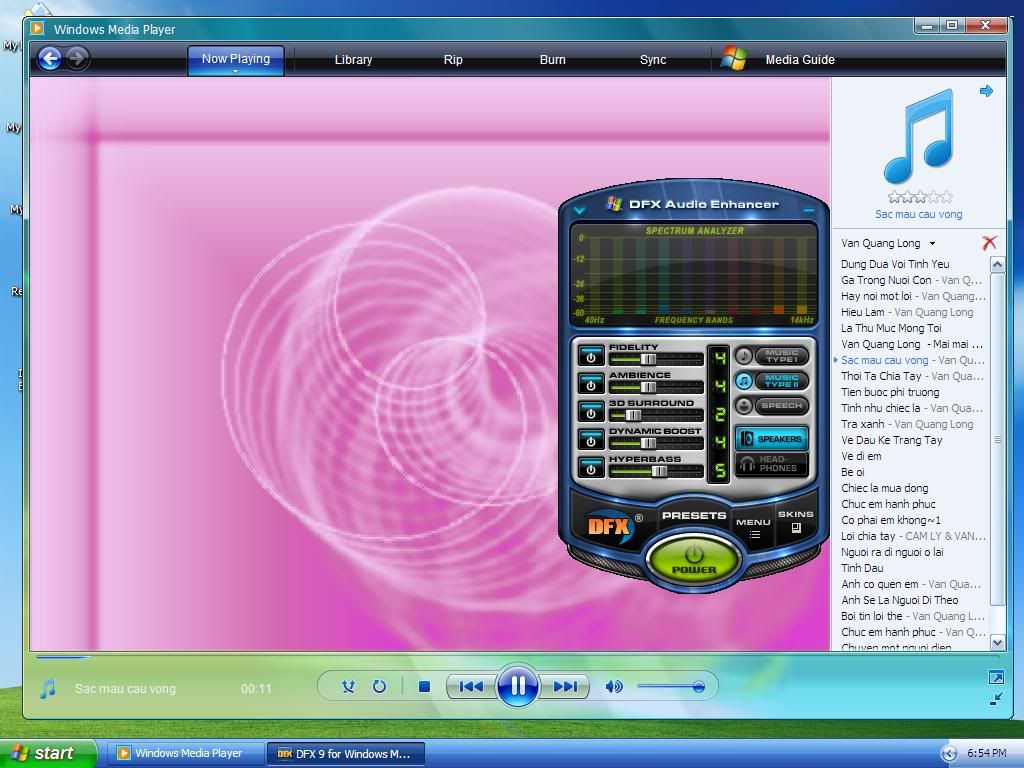Minimize the DFX Audio Enhancer panel
Image resolution: width=1024 pixels, height=768 pixels.
click(808, 210)
